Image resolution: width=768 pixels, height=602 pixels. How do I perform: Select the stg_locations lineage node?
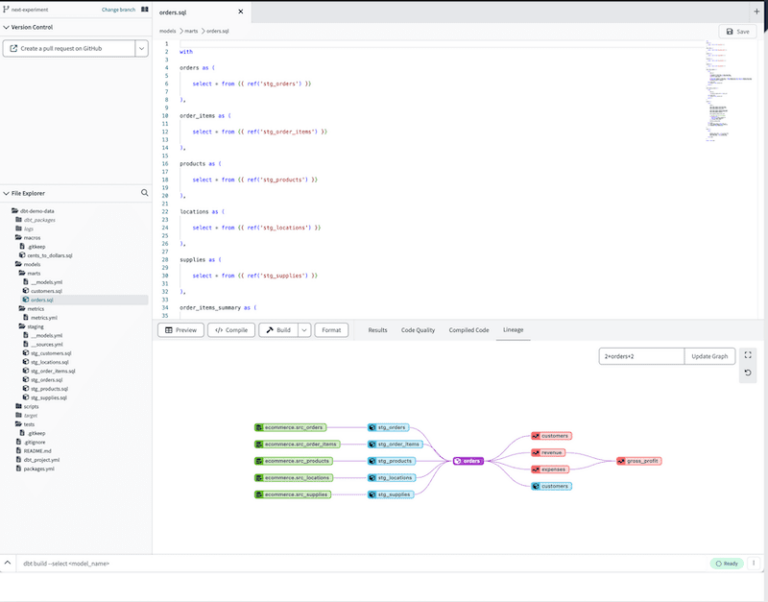[392, 478]
